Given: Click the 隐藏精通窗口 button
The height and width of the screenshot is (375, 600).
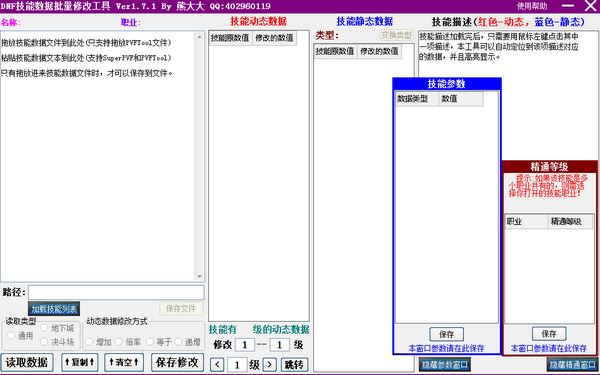Looking at the screenshot, I should 572,365.
